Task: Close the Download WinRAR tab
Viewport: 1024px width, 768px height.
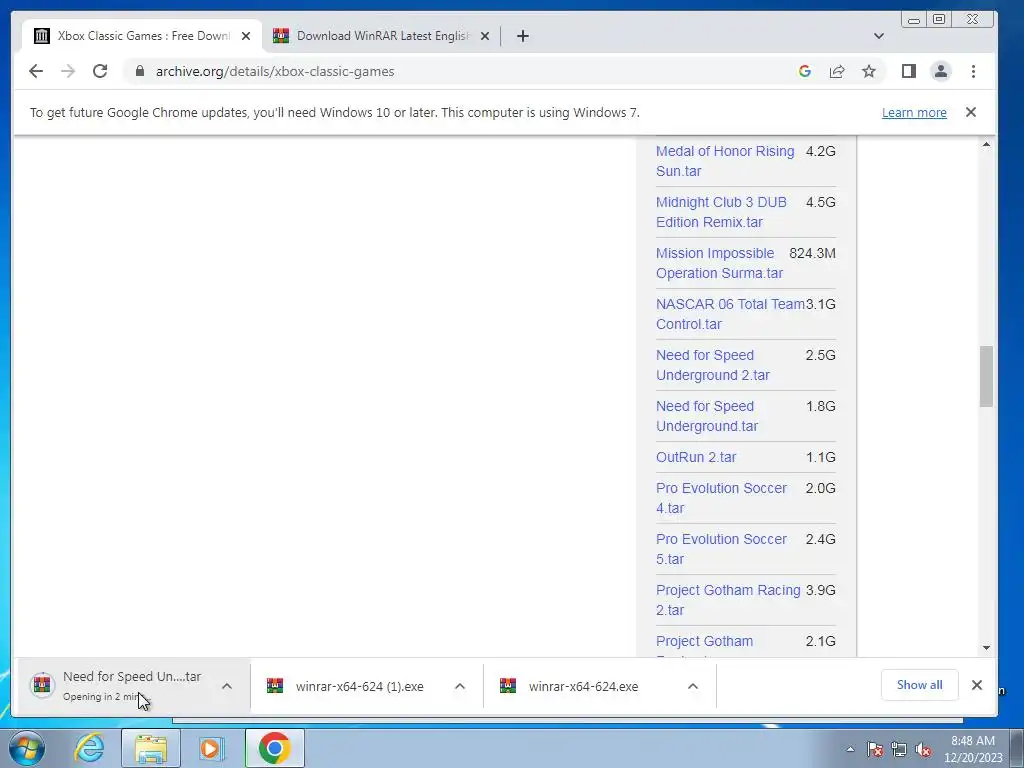Action: click(485, 36)
